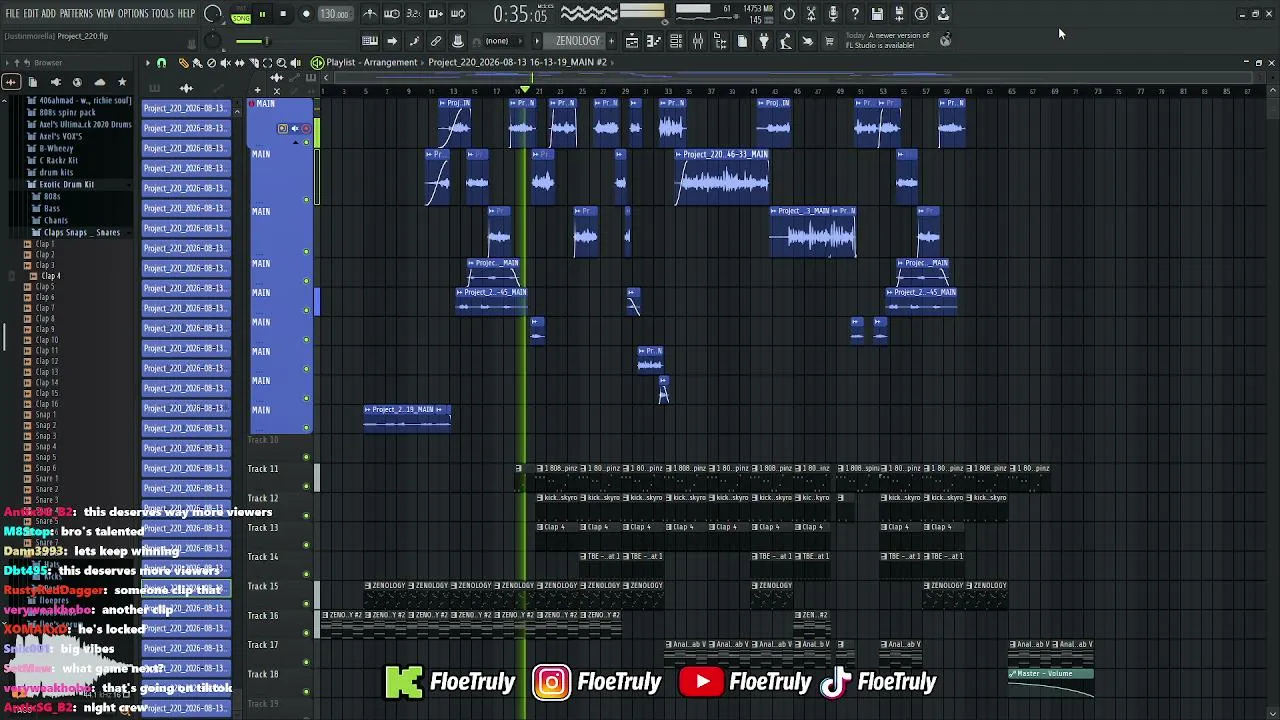Click the export download arrow icon

(x=943, y=14)
